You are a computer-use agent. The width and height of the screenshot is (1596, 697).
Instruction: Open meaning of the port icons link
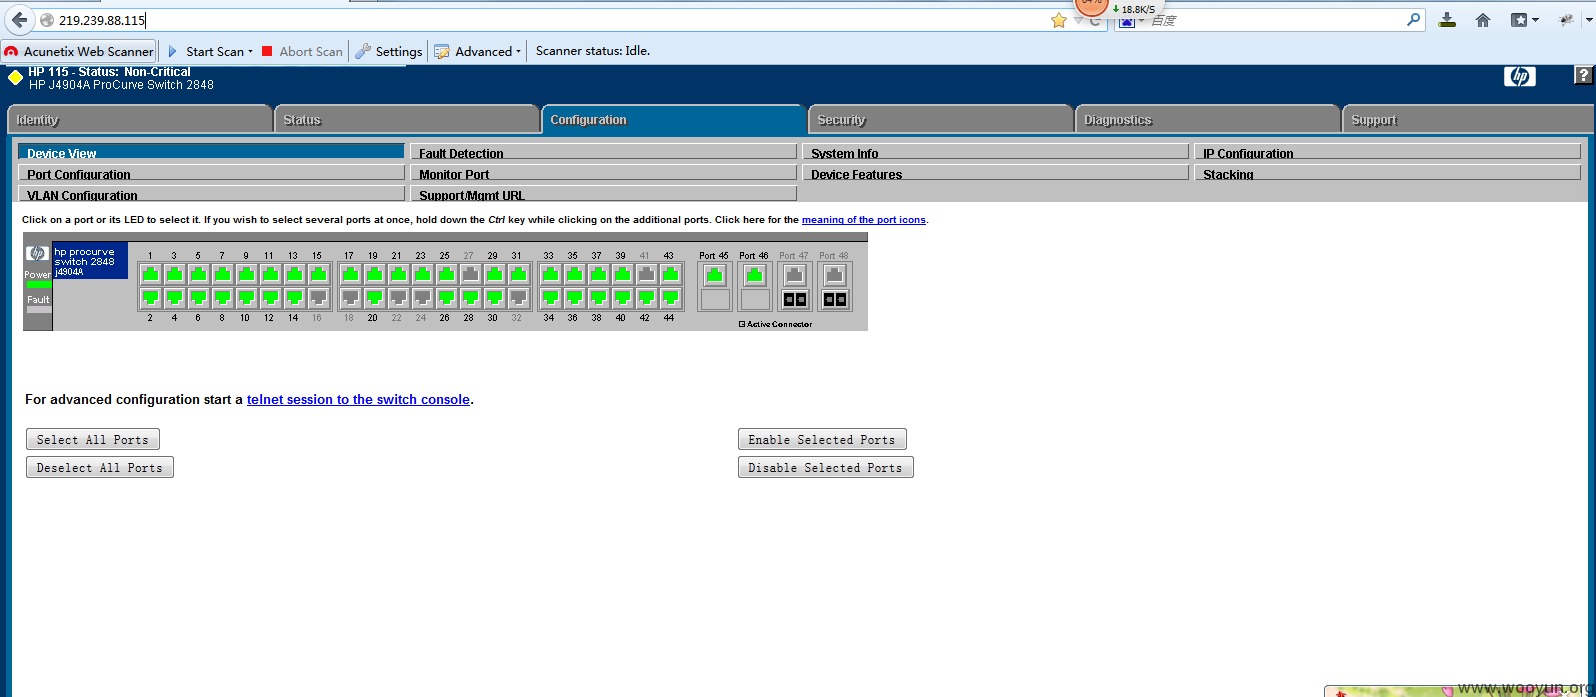[864, 220]
